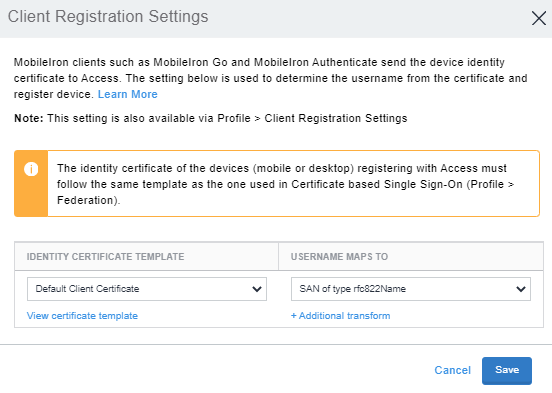
Task: Click the MobileIron clients description paragraph
Action: 270,78
